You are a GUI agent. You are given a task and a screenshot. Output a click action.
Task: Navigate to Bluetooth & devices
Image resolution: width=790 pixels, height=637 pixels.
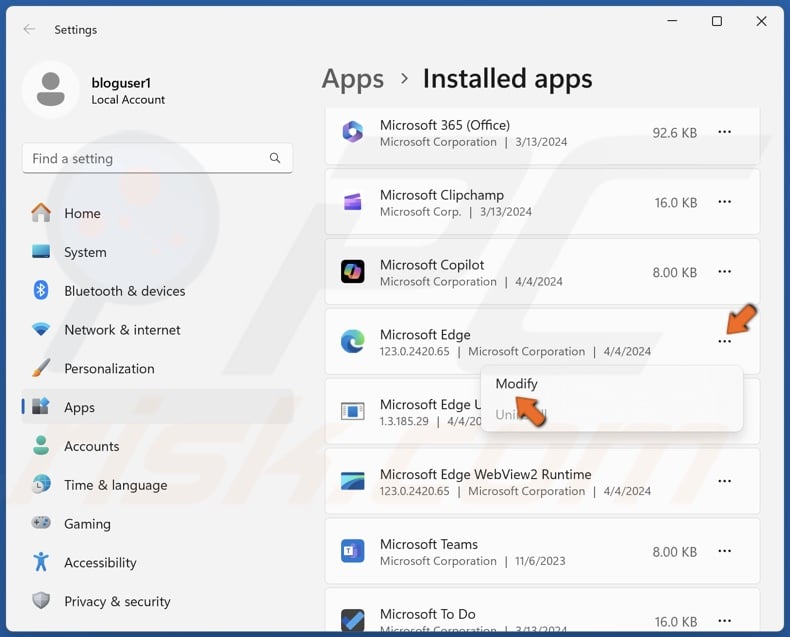click(x=124, y=291)
